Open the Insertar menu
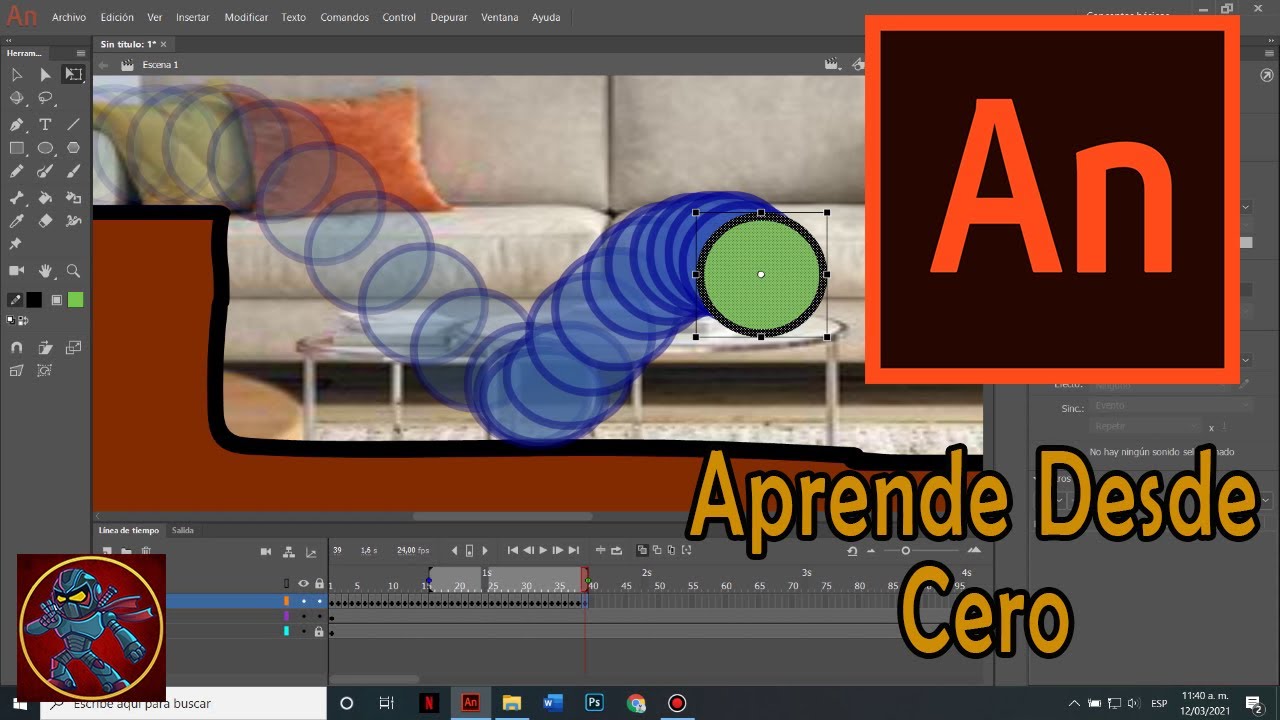The image size is (1280, 720). [193, 17]
